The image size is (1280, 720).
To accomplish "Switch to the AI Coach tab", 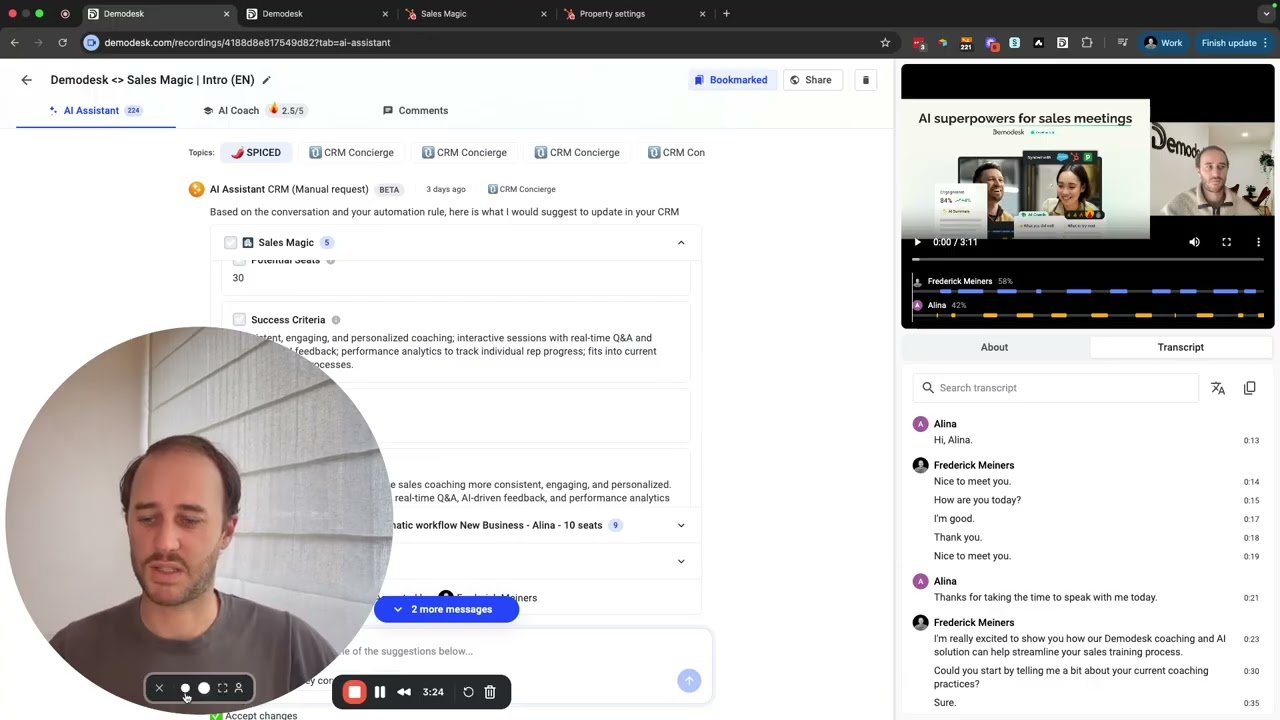I will pyautogui.click(x=253, y=110).
